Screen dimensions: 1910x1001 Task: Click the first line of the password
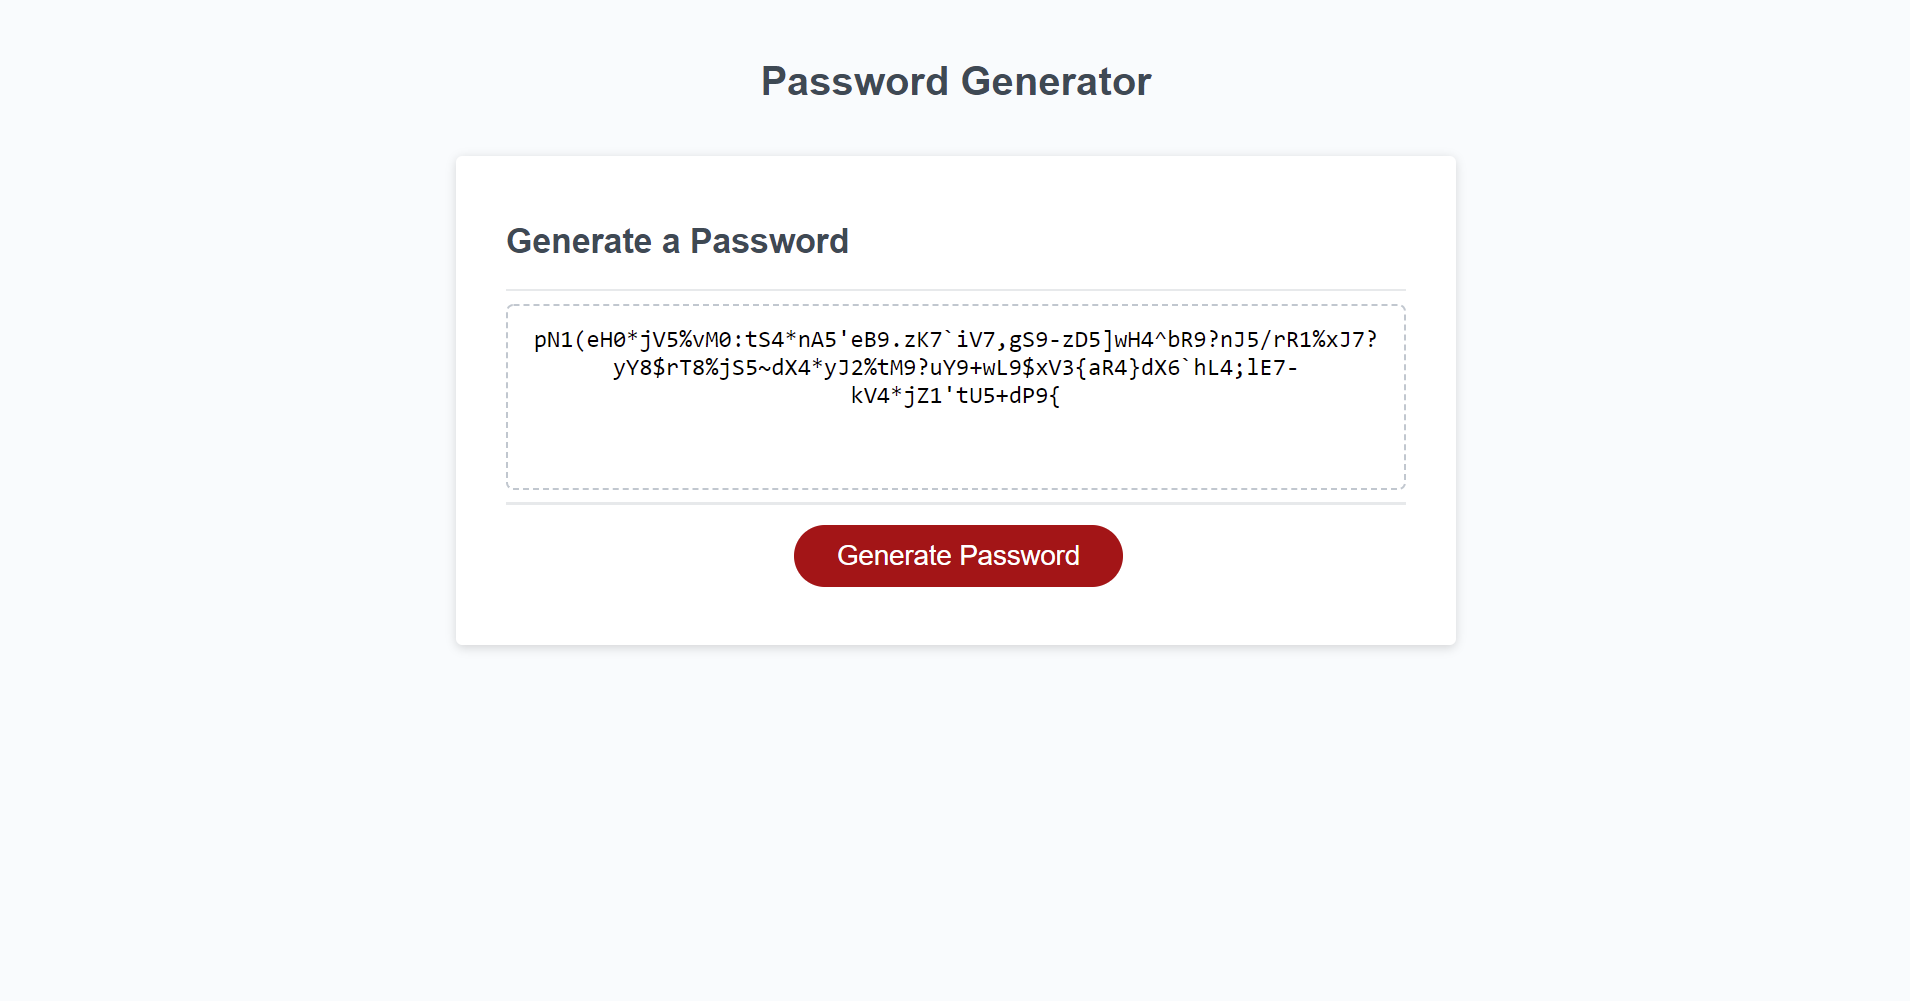[x=956, y=340]
